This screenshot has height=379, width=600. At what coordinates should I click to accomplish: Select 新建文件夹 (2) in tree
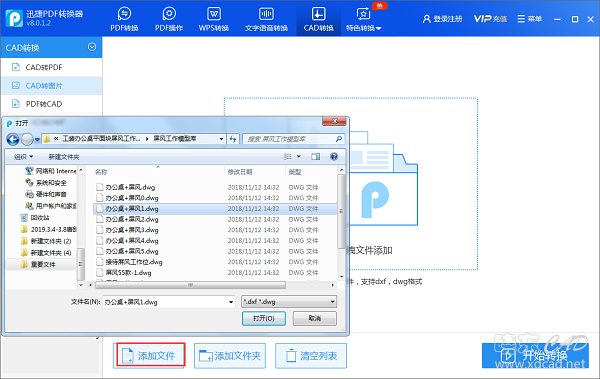click(x=46, y=241)
